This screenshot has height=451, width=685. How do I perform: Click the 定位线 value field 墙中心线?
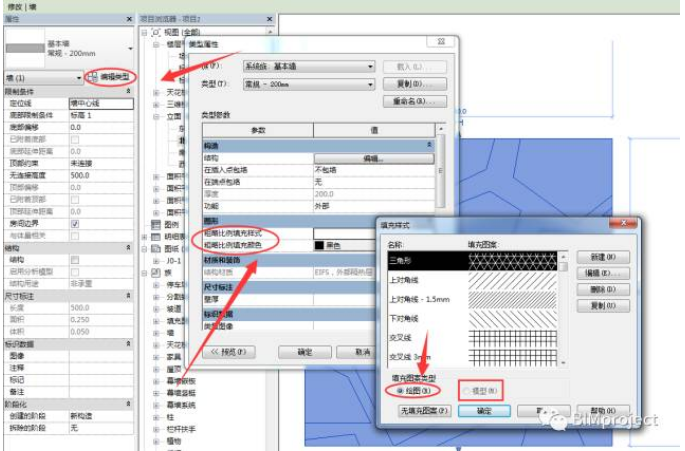pos(101,104)
